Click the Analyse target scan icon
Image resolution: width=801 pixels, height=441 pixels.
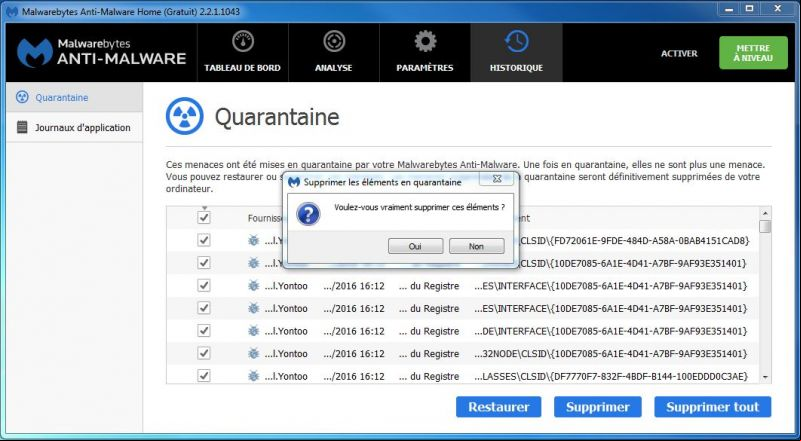tap(334, 42)
